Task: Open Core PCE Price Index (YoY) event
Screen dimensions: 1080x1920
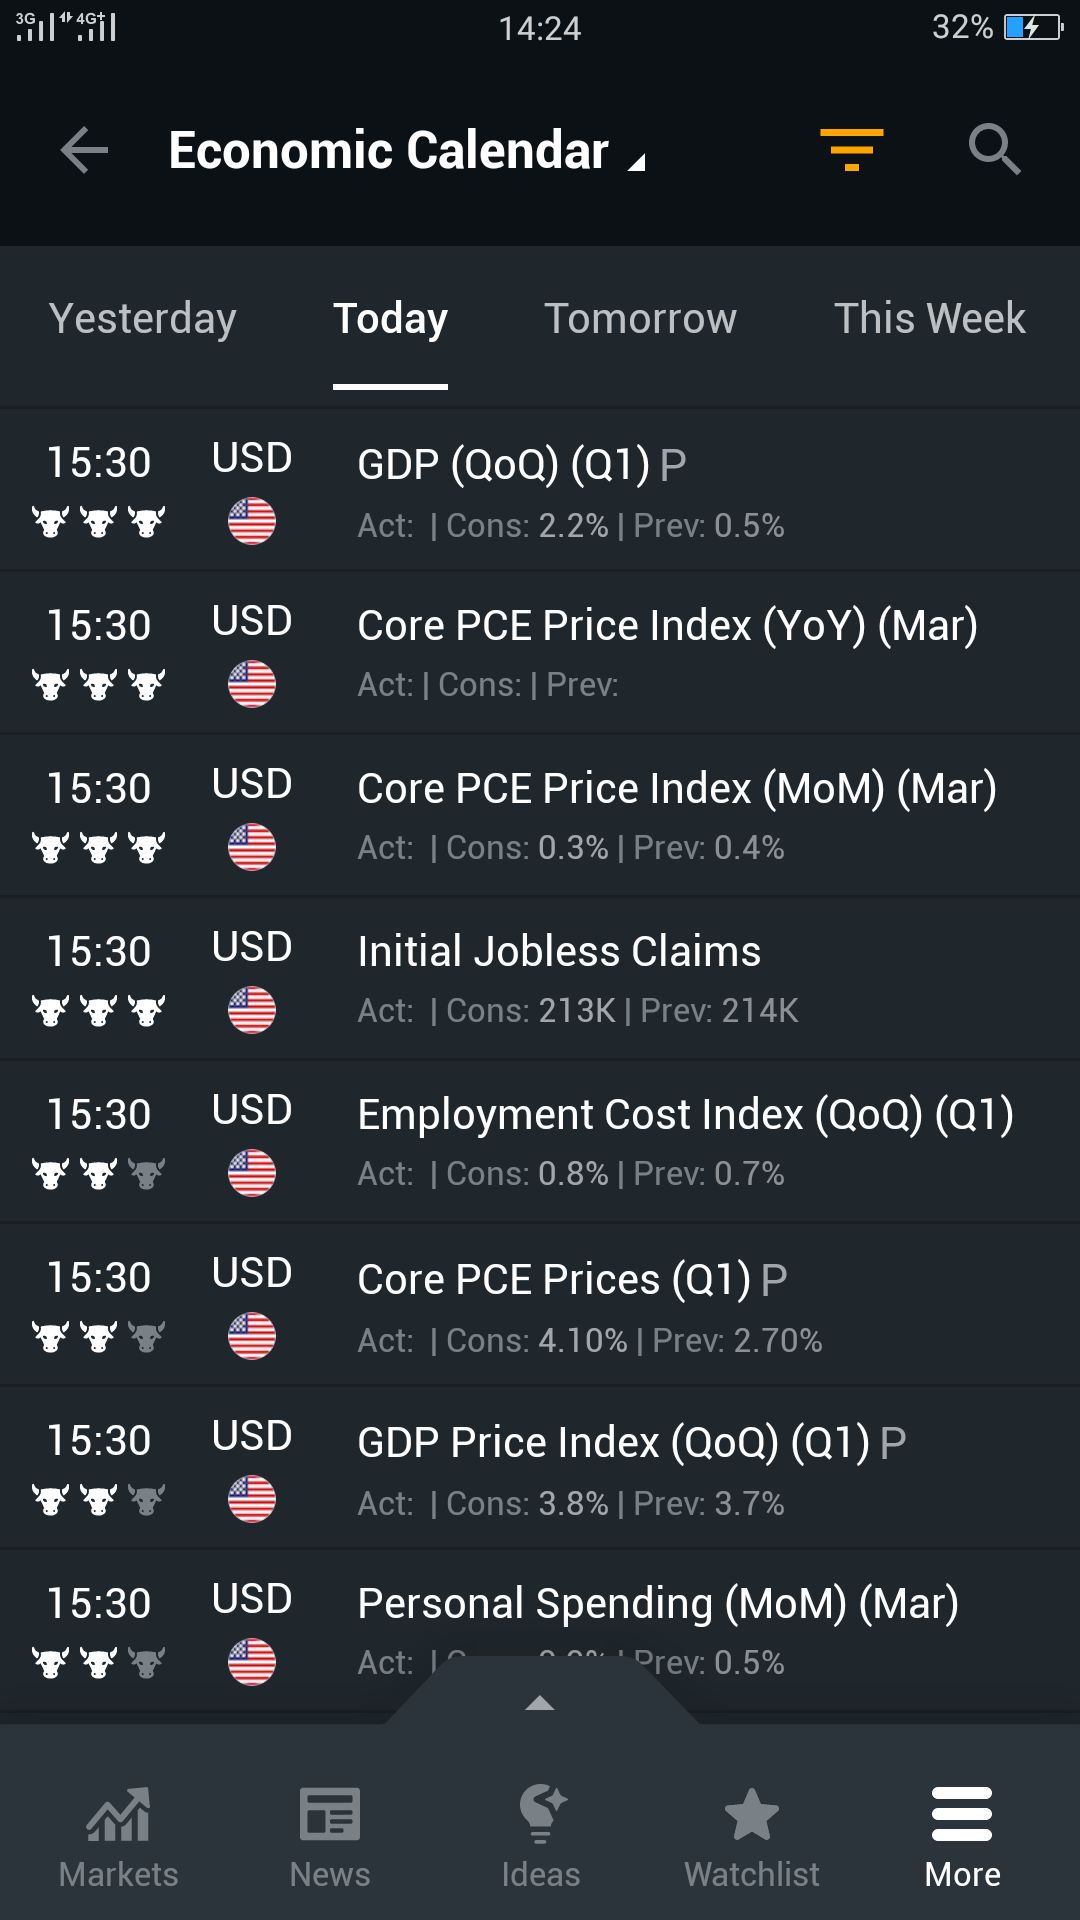Action: (667, 627)
